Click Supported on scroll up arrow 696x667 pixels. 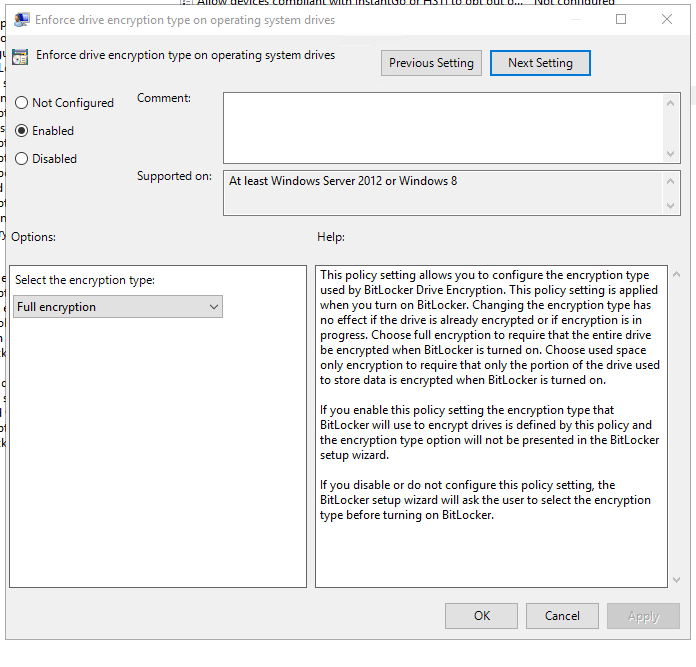671,181
